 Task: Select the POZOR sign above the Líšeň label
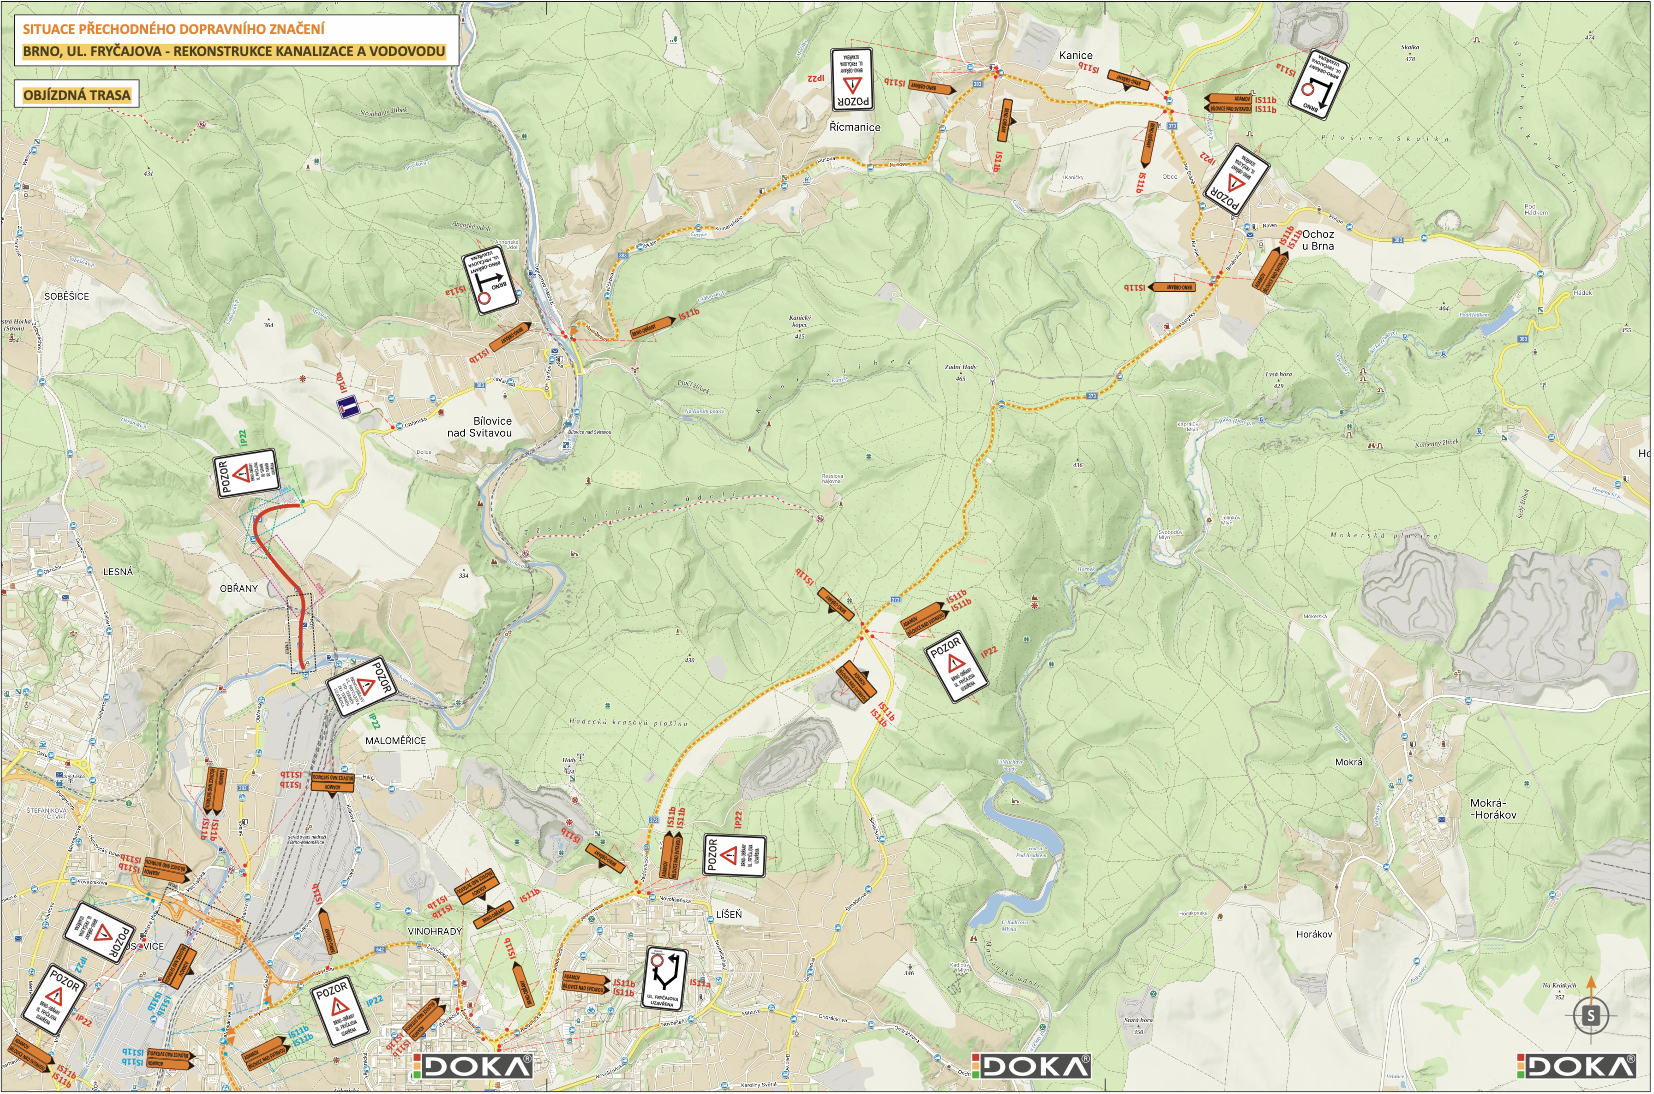(x=734, y=856)
